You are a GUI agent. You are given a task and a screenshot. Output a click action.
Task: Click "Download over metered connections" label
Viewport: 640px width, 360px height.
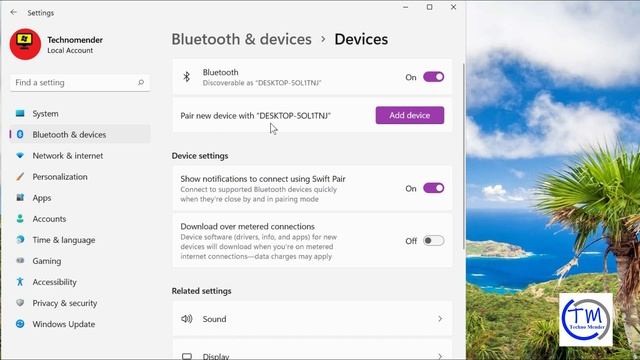[247, 226]
